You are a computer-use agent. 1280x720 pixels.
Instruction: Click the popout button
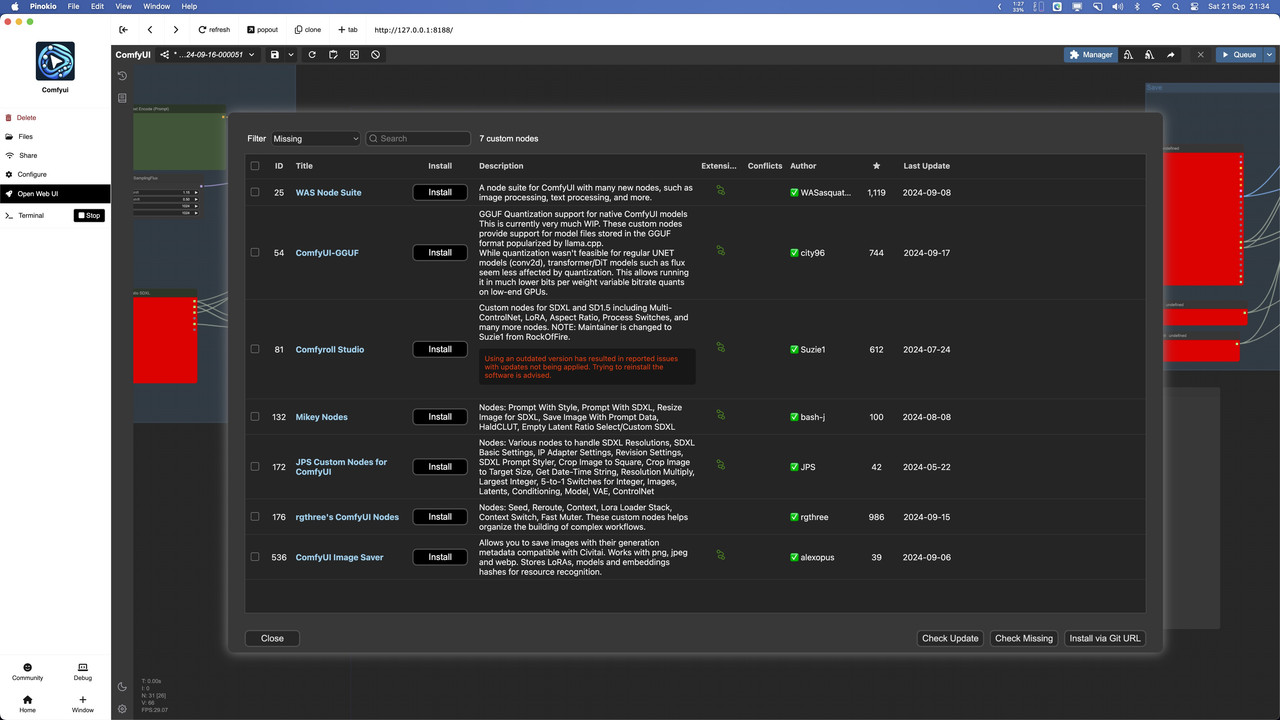(262, 30)
